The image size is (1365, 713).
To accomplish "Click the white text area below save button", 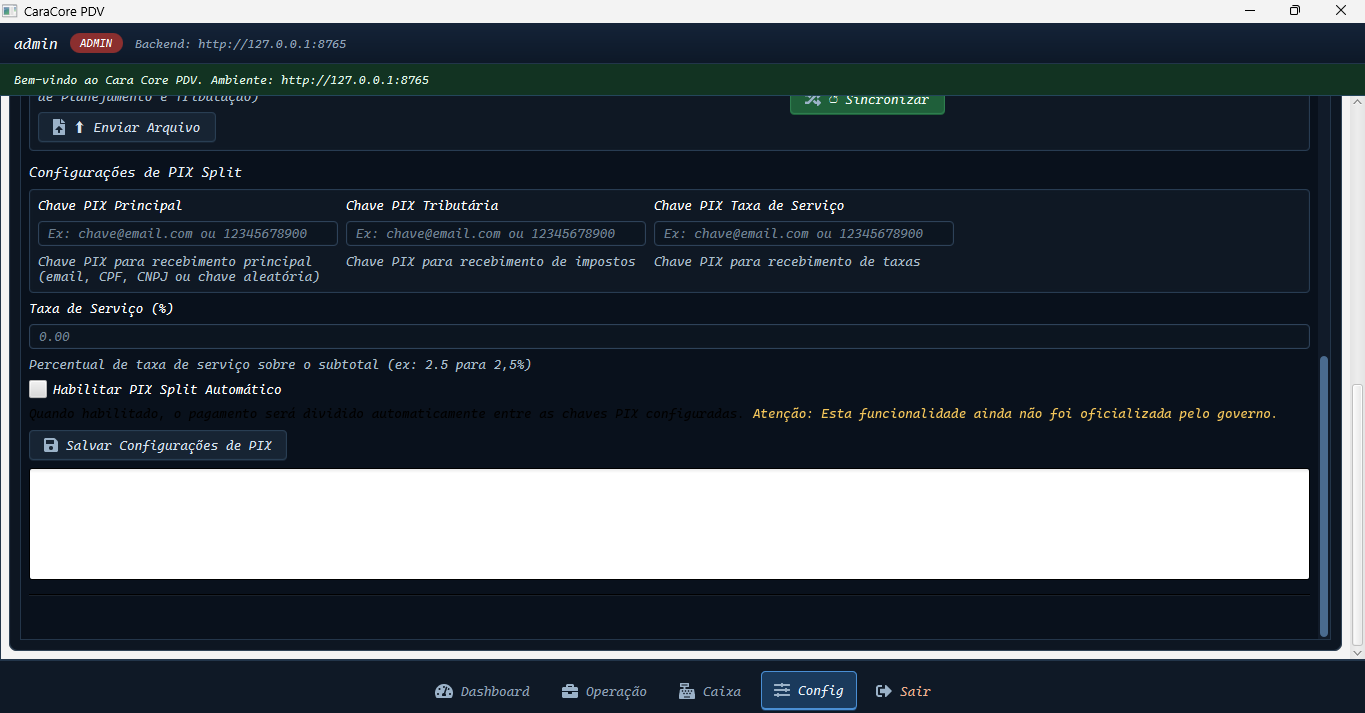I will (669, 524).
